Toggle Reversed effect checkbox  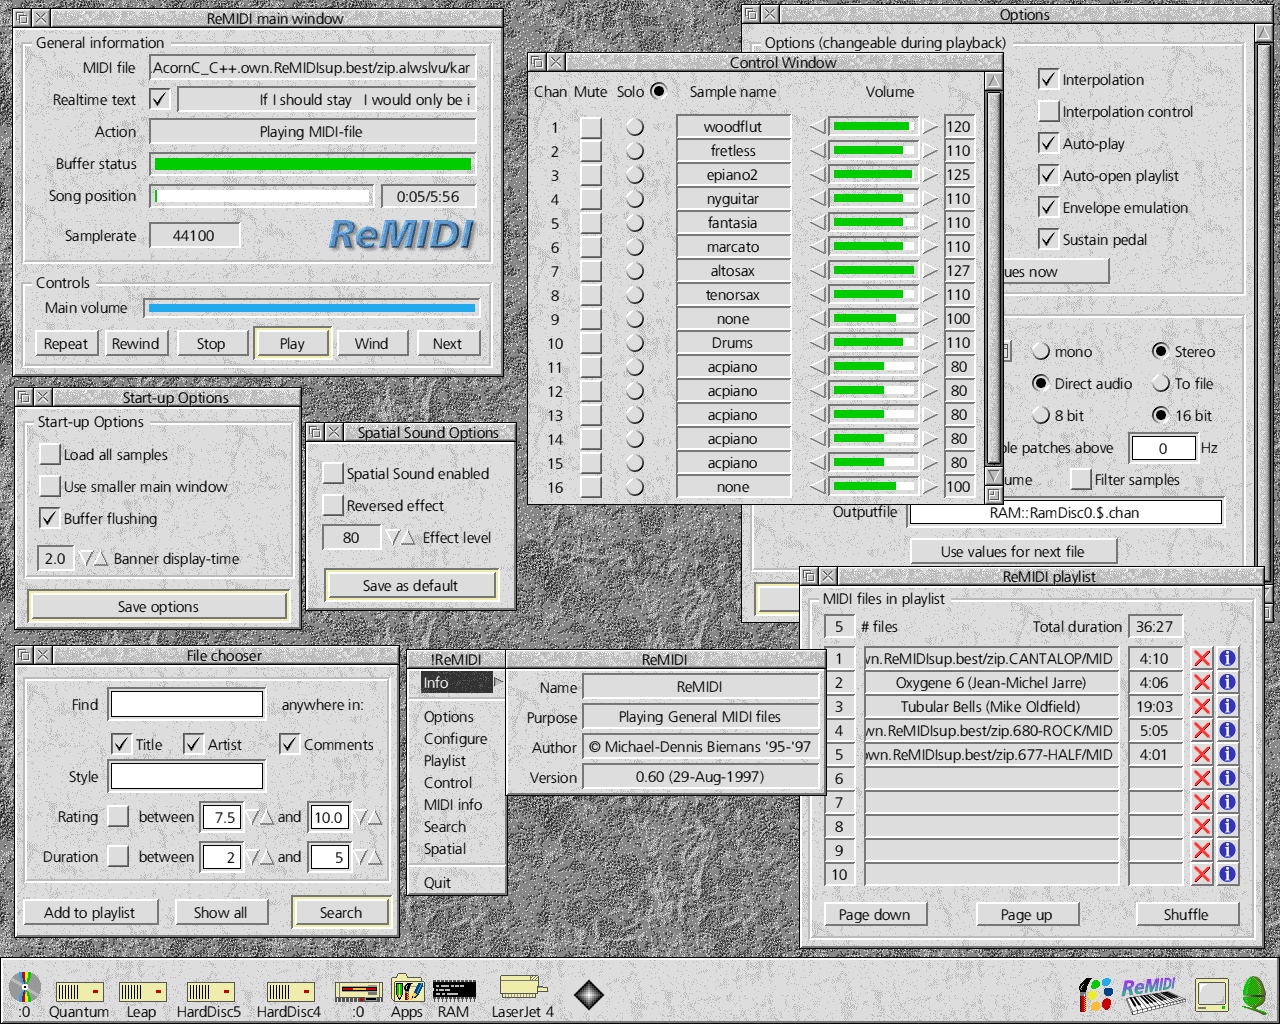tap(333, 505)
